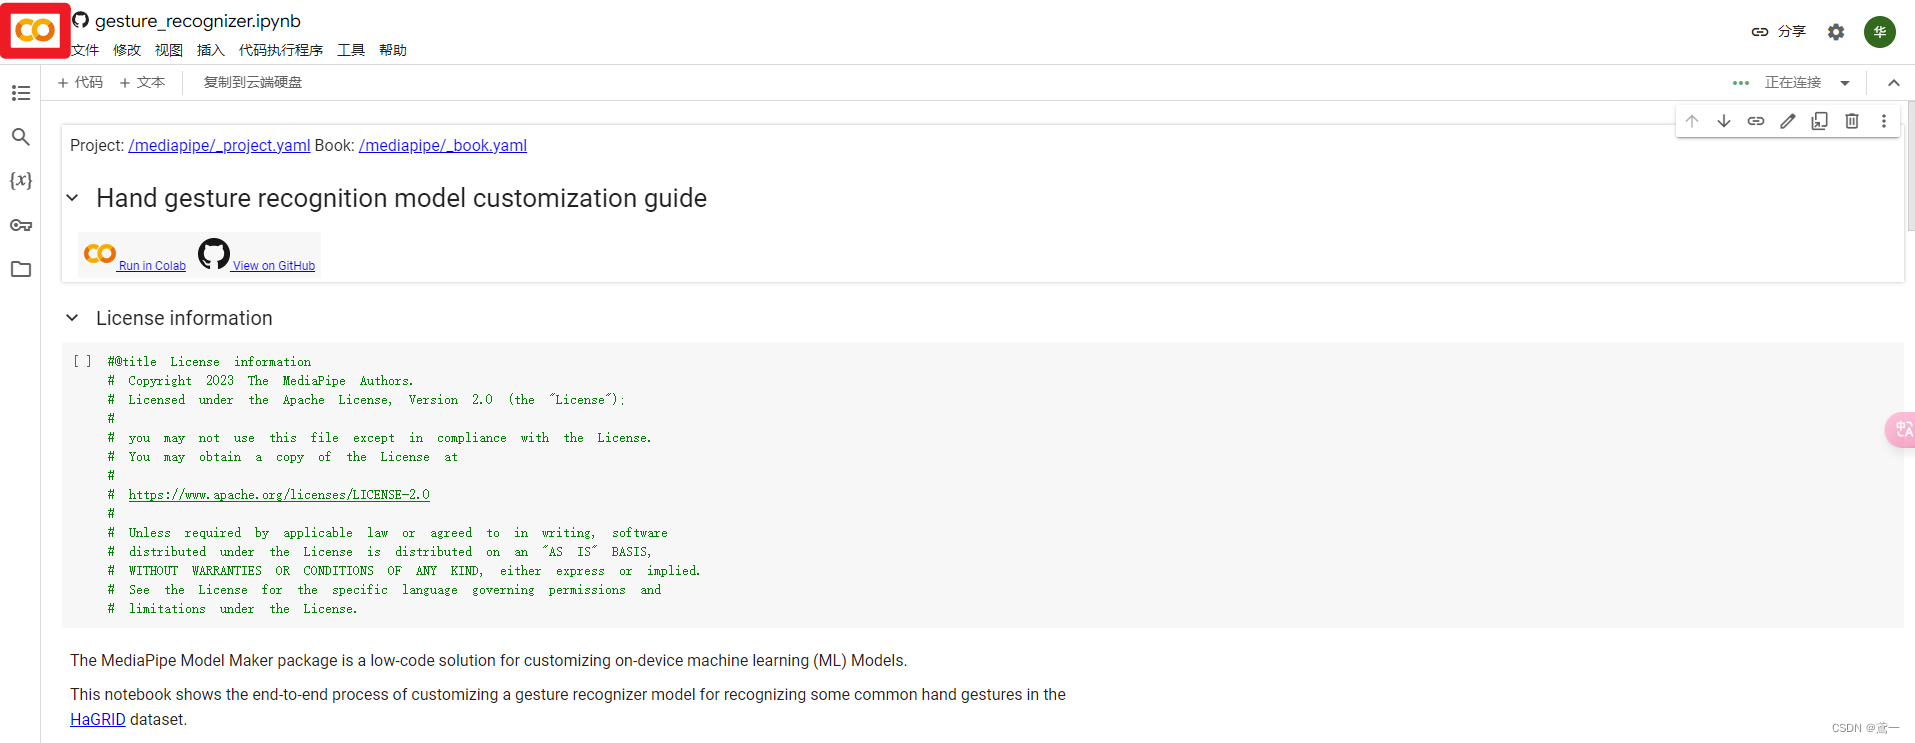
Task: Edit cell using the pencil icon
Action: pos(1788,121)
